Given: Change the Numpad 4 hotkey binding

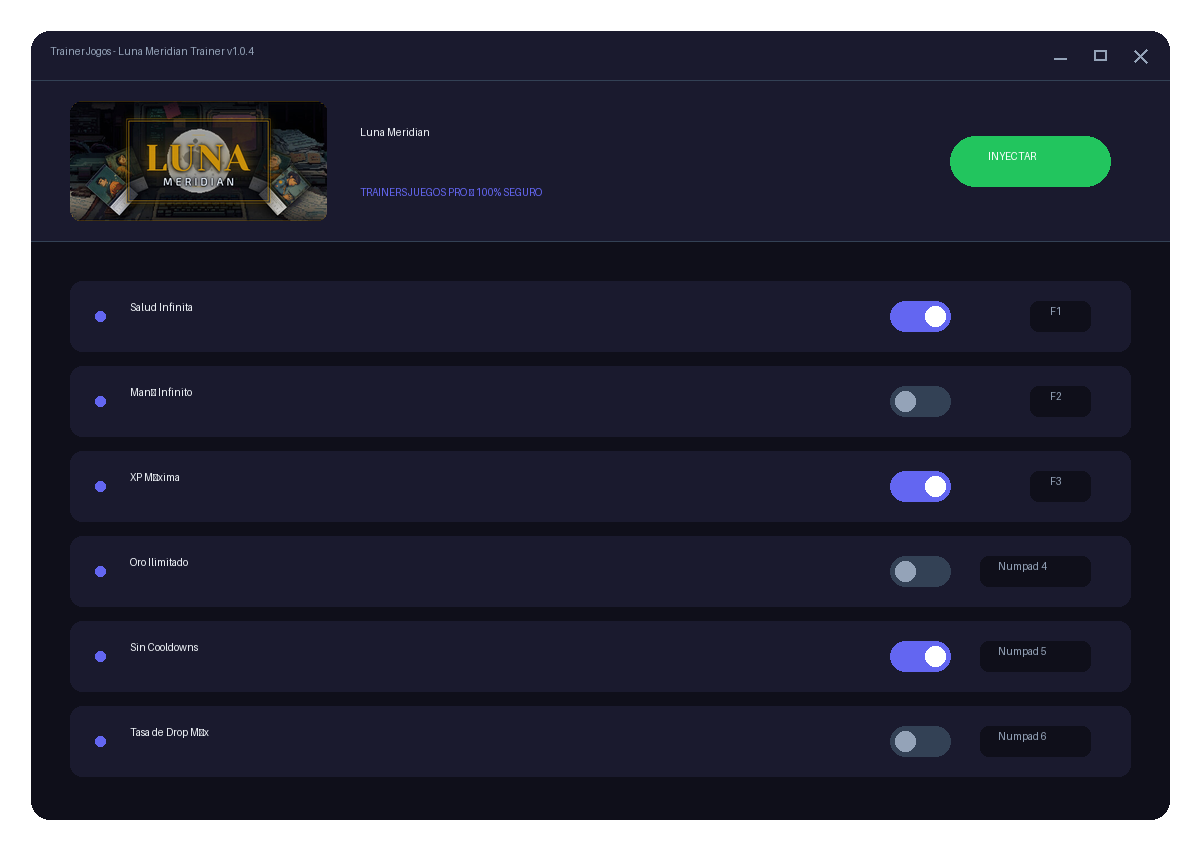Looking at the screenshot, I should (1035, 571).
